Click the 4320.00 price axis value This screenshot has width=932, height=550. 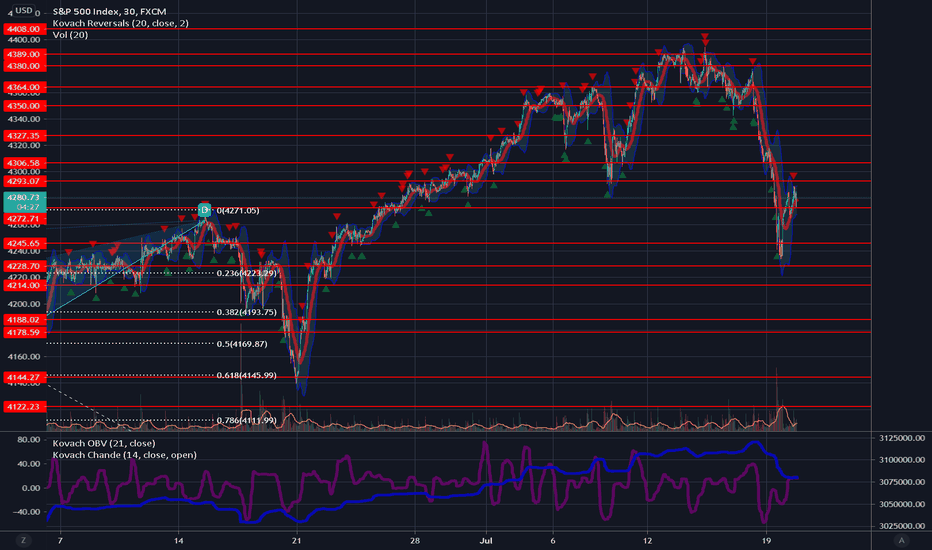point(24,145)
